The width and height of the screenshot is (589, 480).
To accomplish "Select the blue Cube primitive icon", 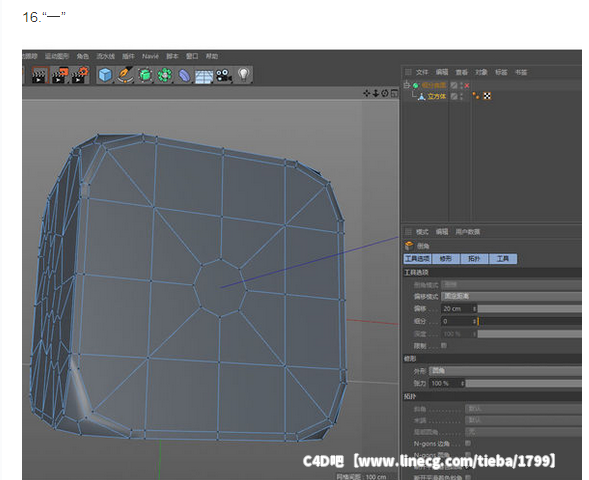I will (105, 75).
